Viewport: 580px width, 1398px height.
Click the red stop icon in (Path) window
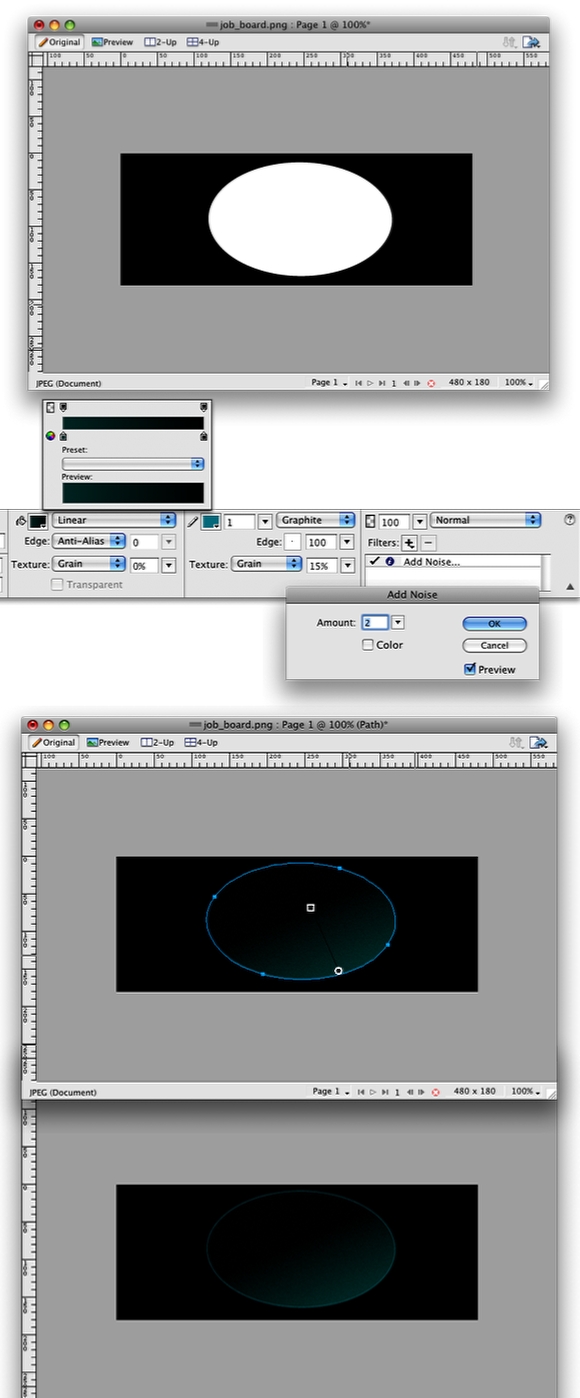pos(435,1092)
